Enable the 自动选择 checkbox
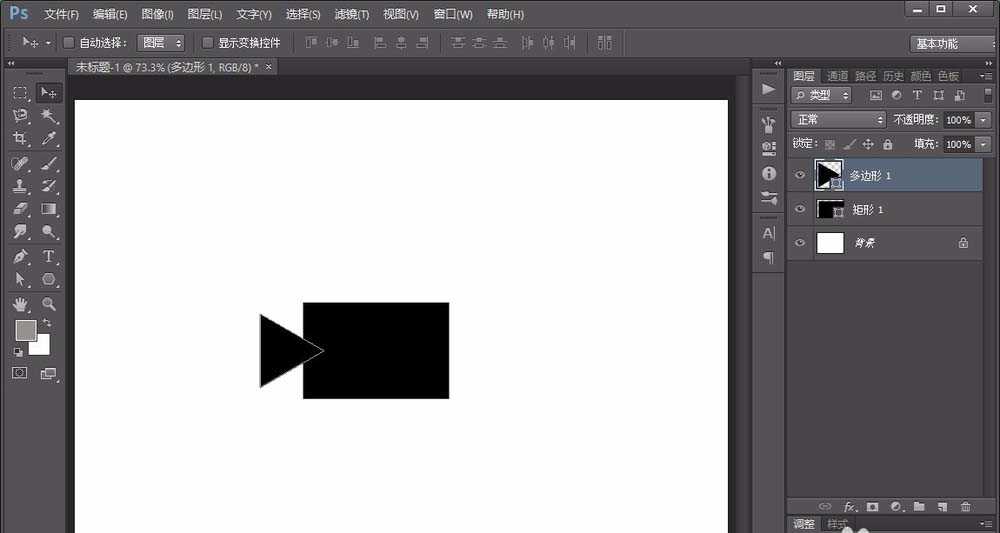 click(69, 43)
